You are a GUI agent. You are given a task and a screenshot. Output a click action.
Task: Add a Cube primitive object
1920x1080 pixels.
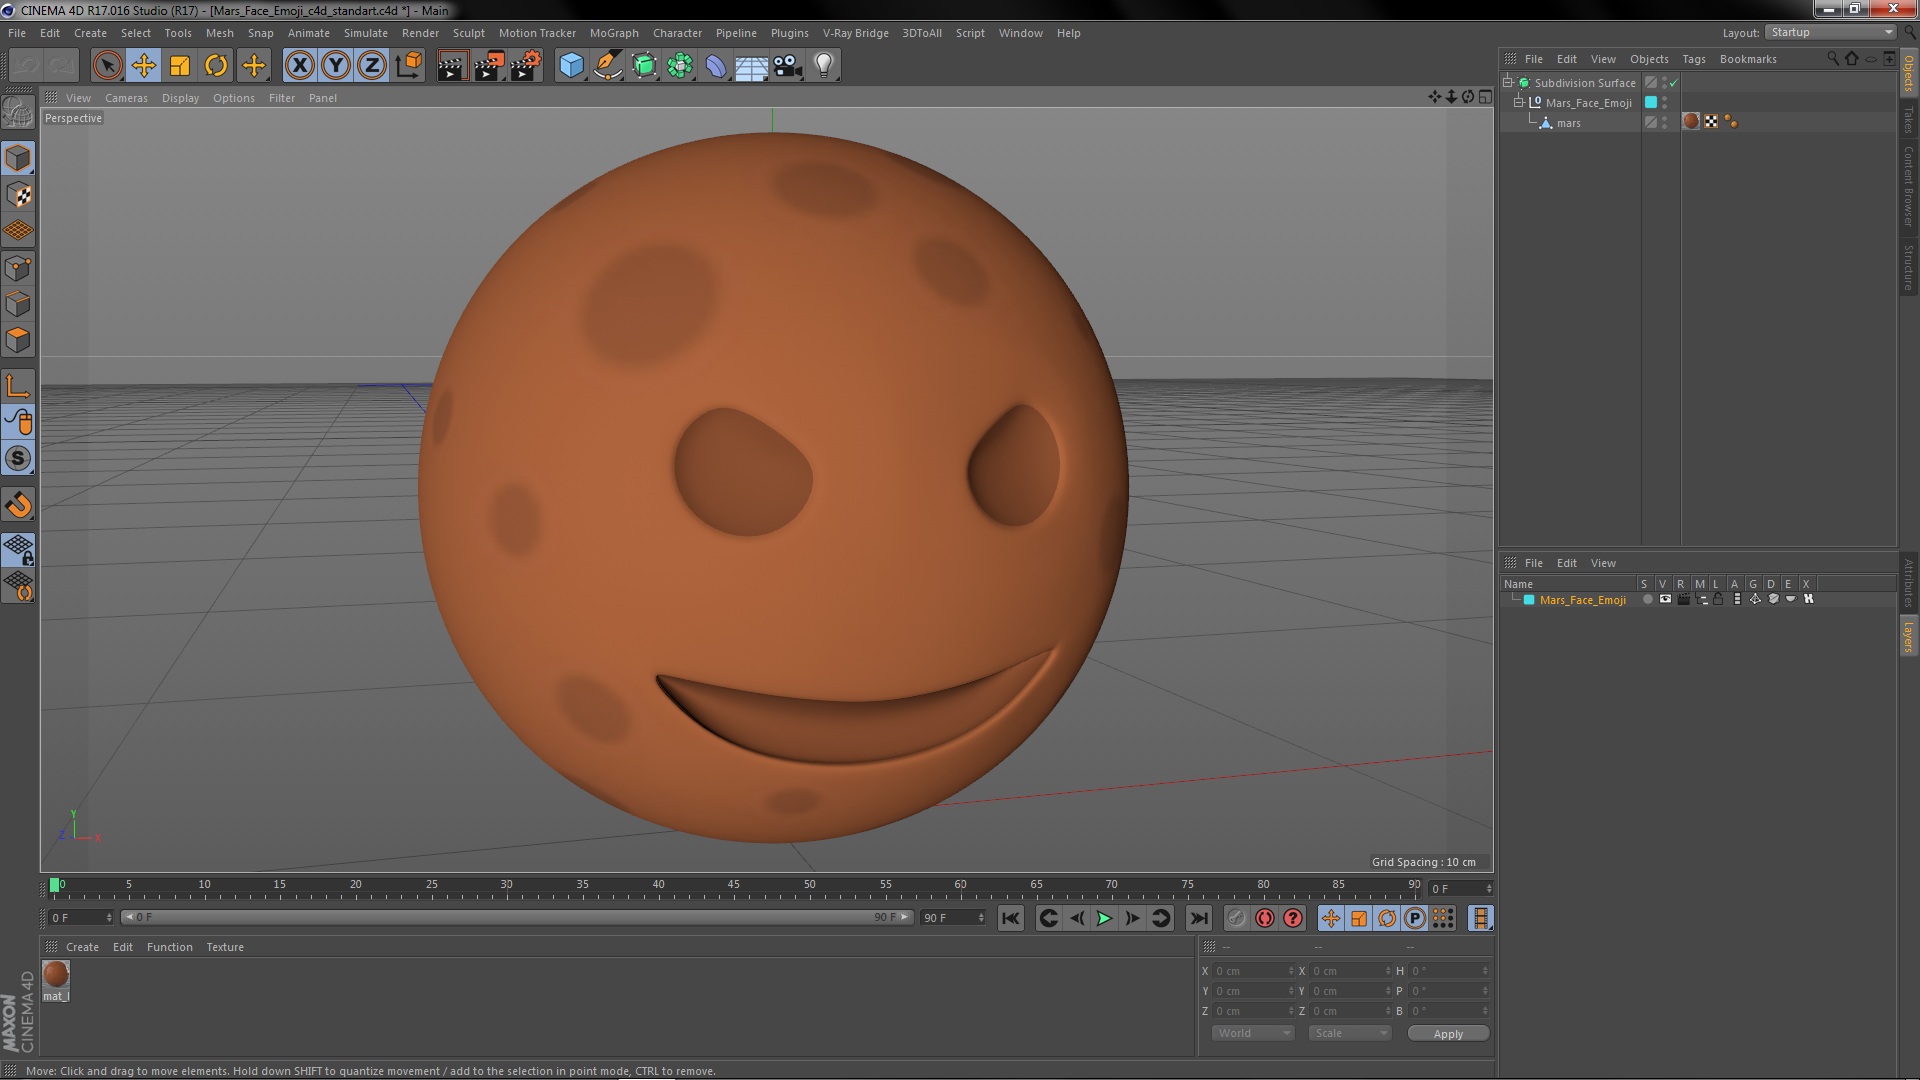[x=571, y=66]
